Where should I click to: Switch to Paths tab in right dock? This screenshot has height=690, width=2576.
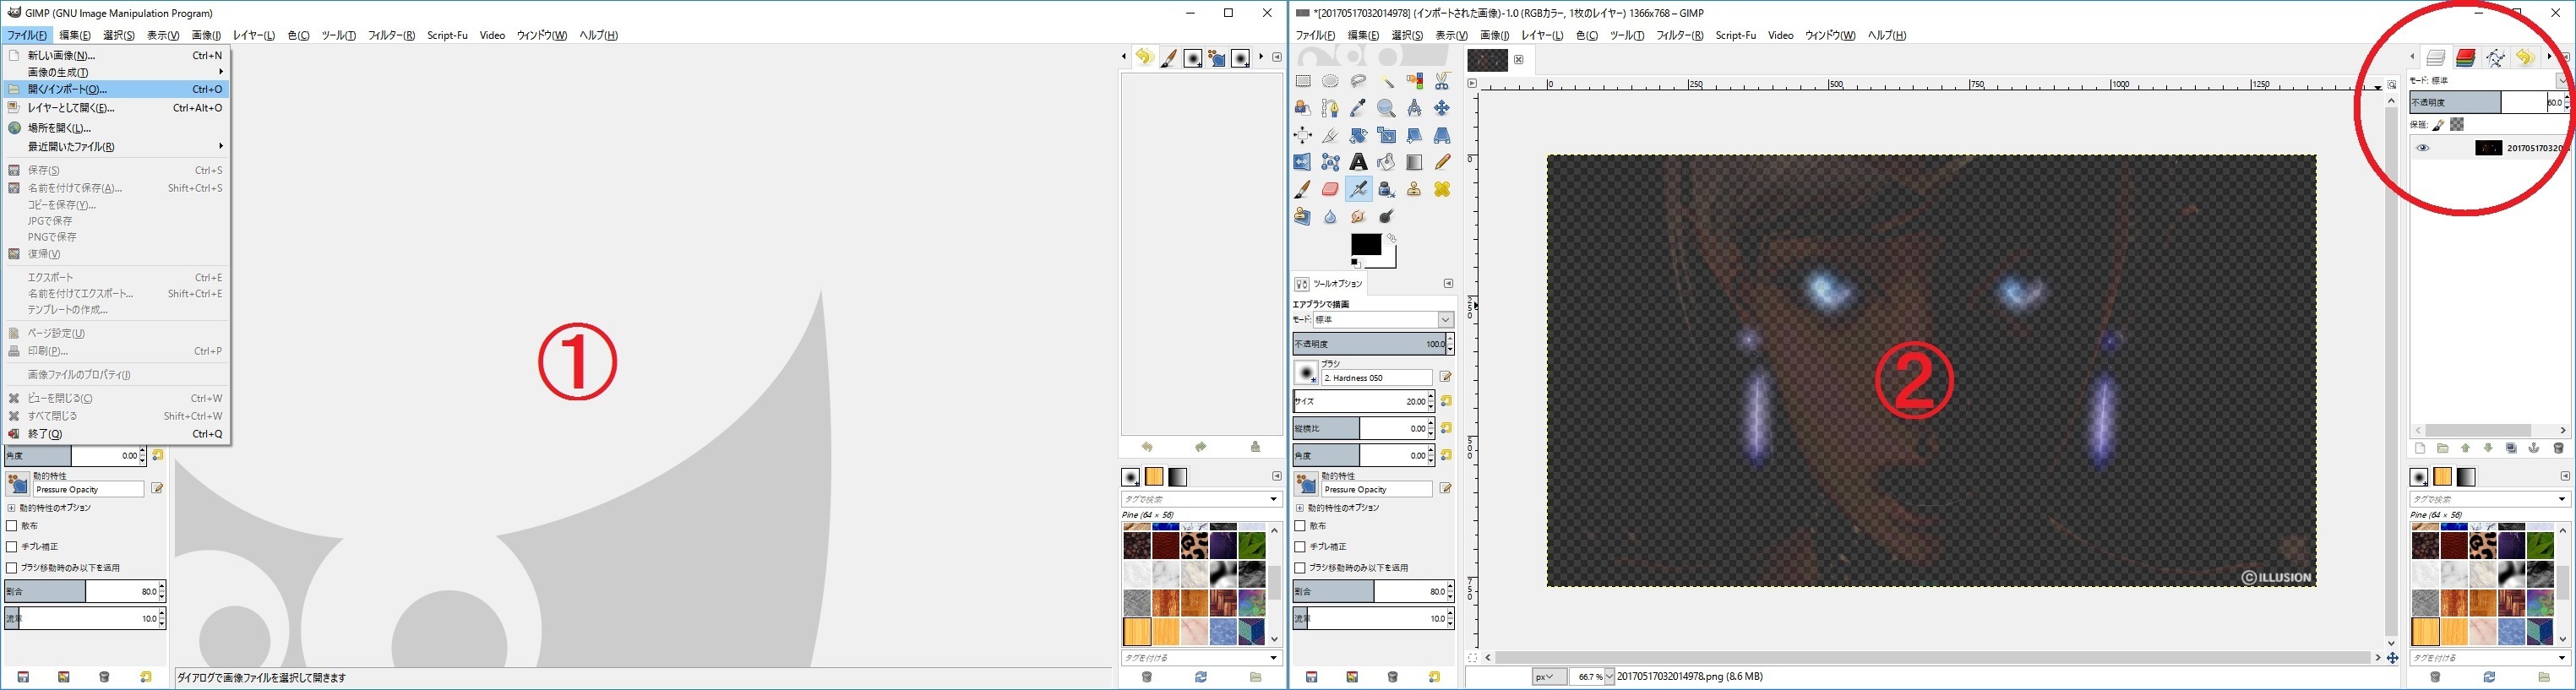point(2496,58)
